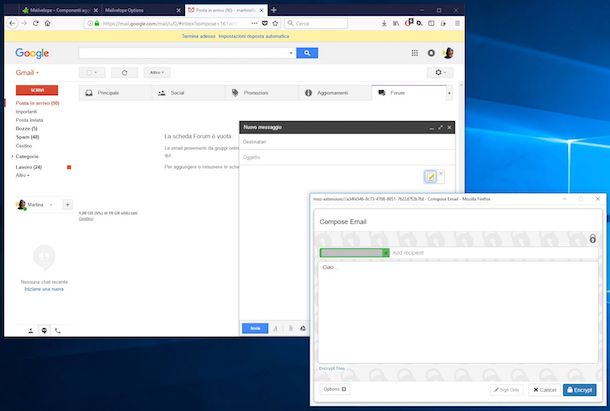Open the Google apps grid
The width and height of the screenshot is (610, 411).
coord(415,53)
